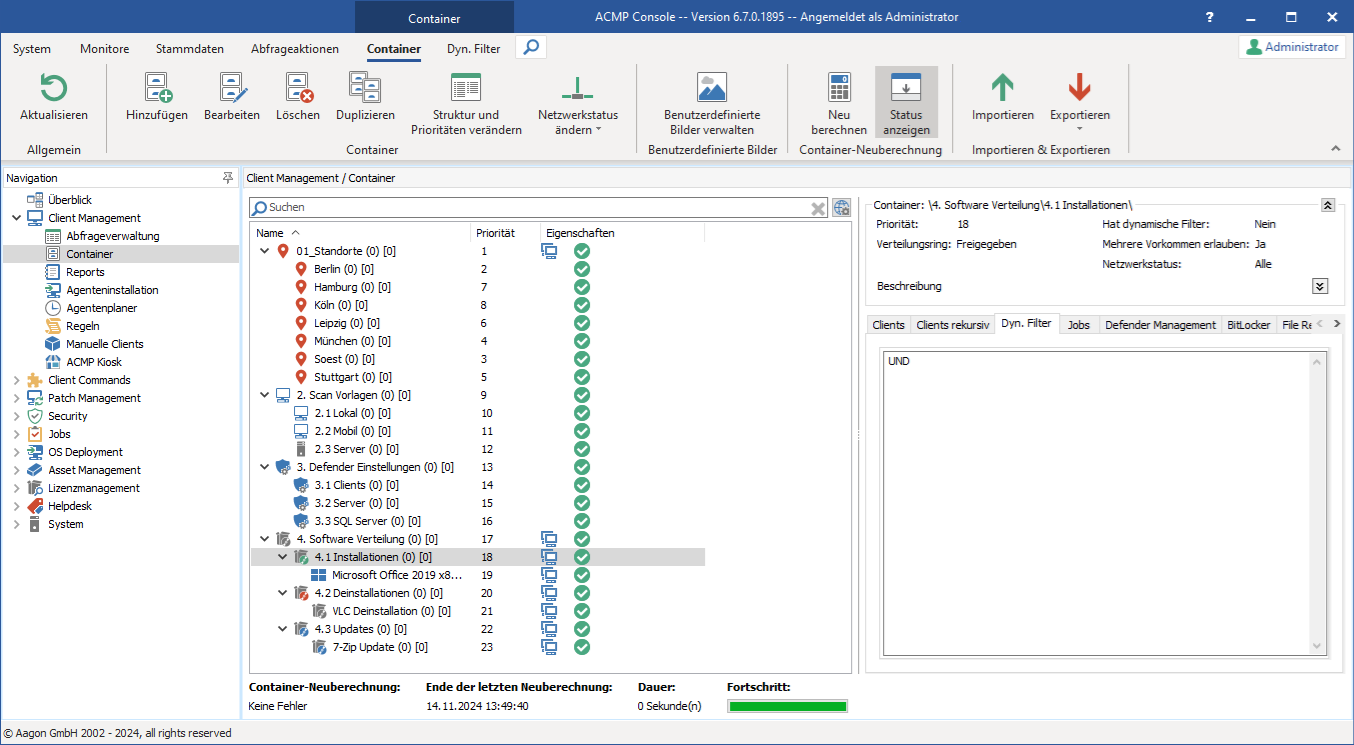Click the Suchen search field
Image resolution: width=1354 pixels, height=745 pixels.
pyautogui.click(x=535, y=207)
